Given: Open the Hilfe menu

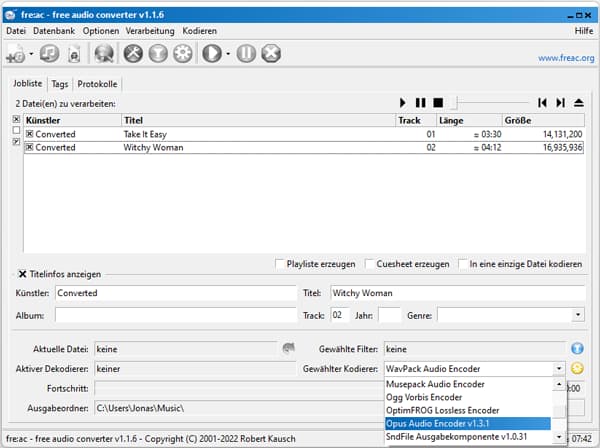Looking at the screenshot, I should 584,31.
